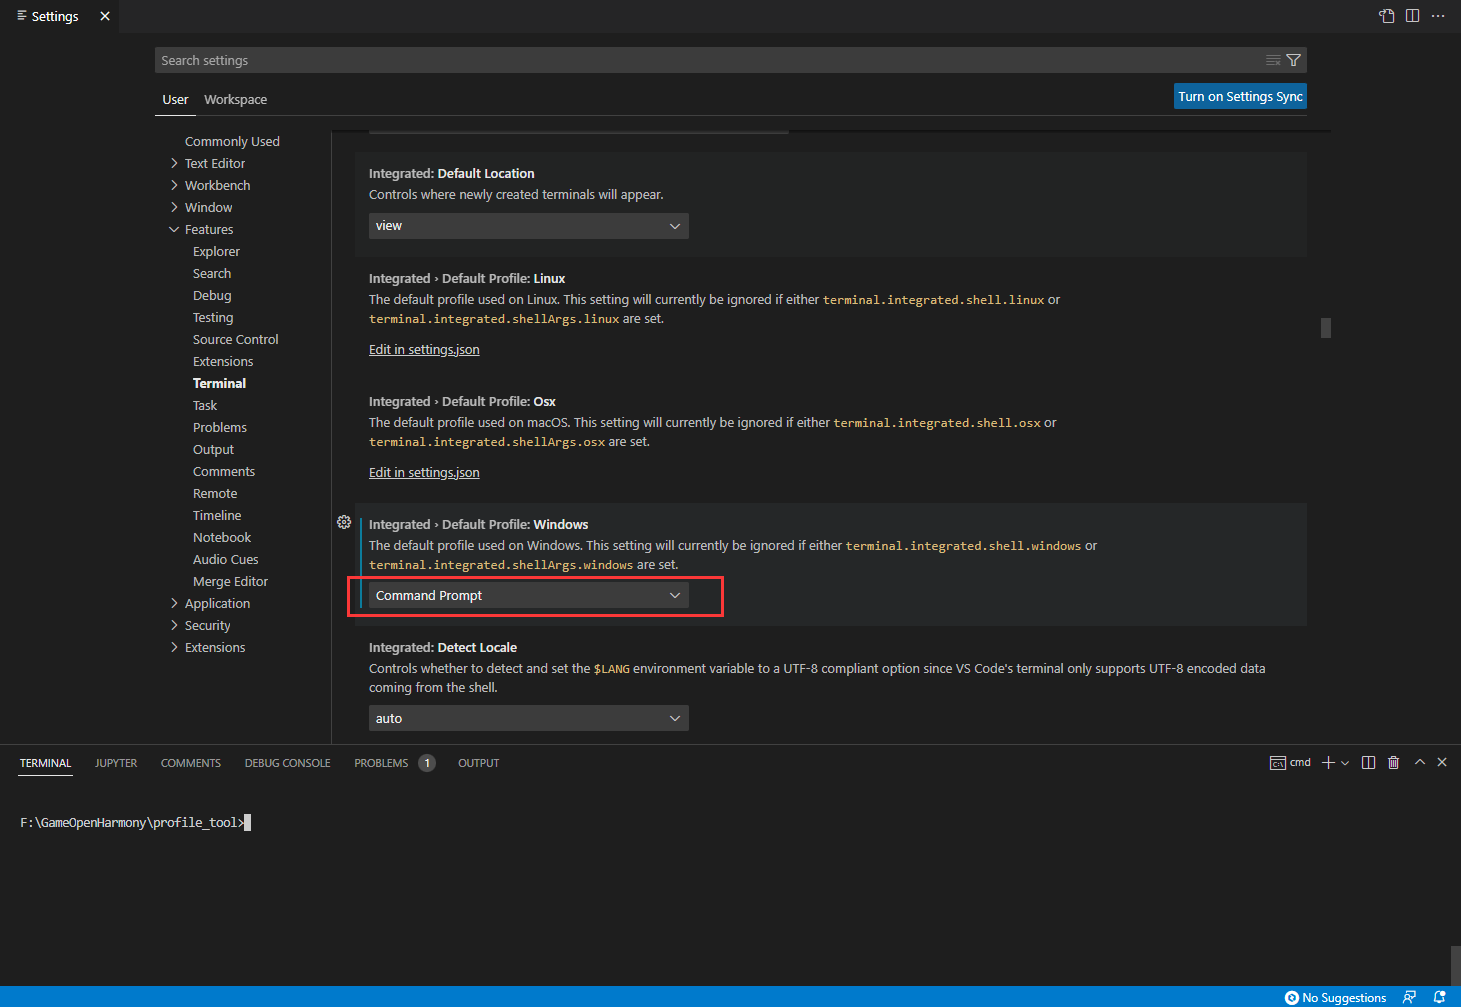Open Settings JSON file icon
This screenshot has height=1007, width=1461.
point(1386,16)
